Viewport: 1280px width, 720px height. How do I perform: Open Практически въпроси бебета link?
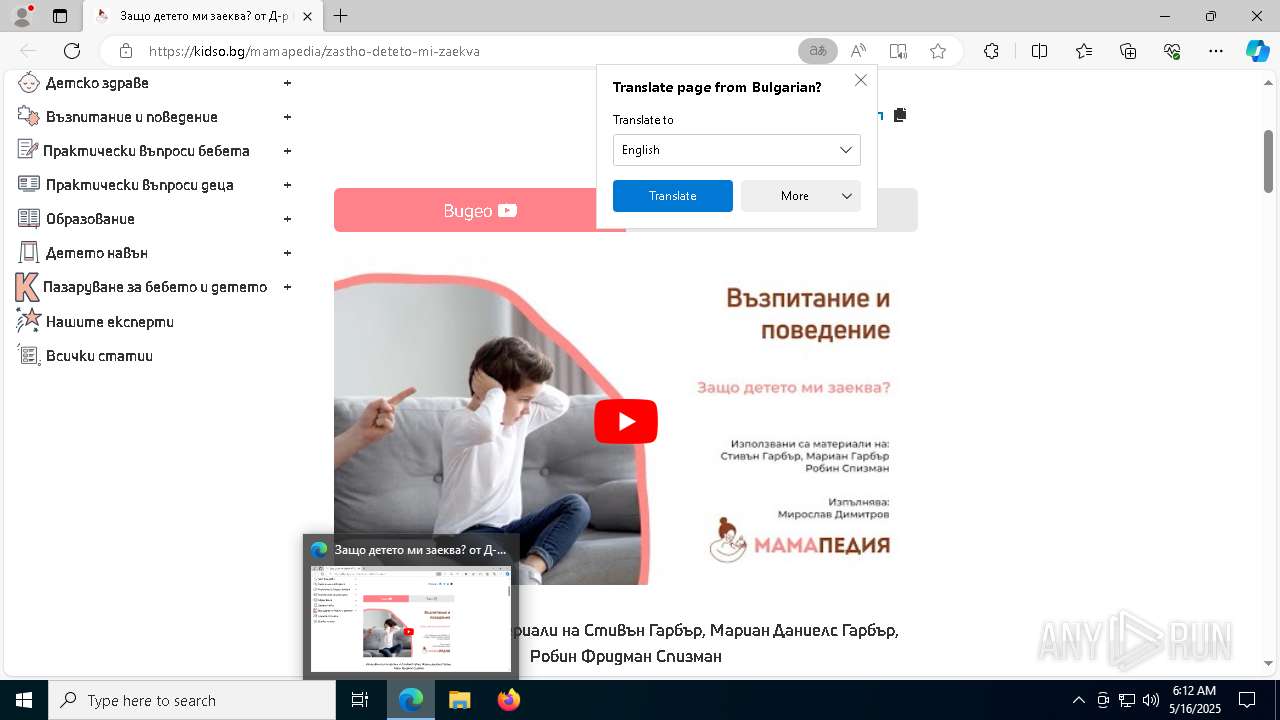click(x=146, y=151)
